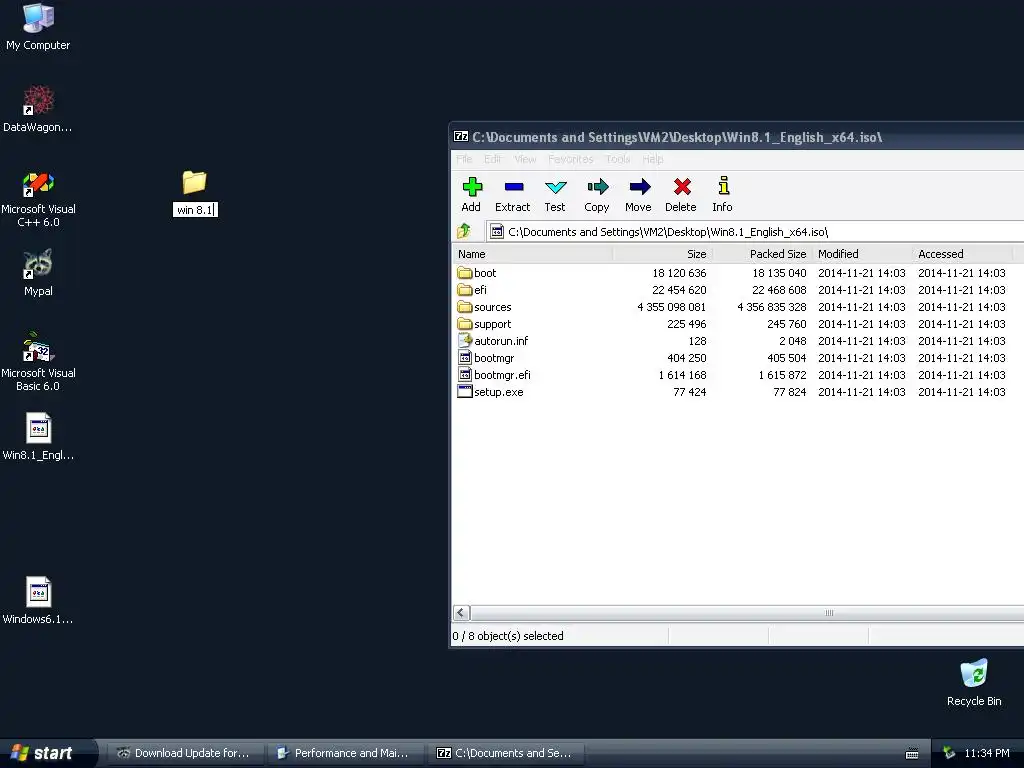Viewport: 1024px width, 768px height.
Task: Sort by Modified column header
Action: [x=862, y=254]
